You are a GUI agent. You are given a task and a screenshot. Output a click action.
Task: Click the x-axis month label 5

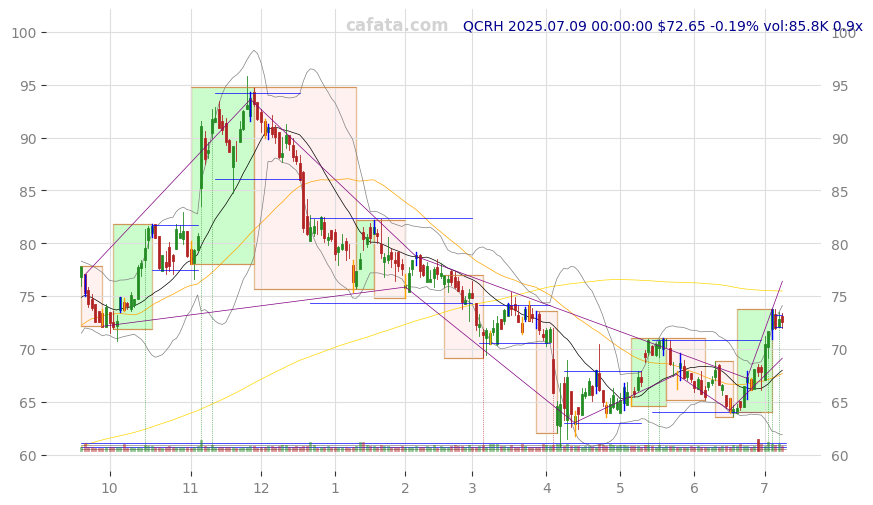tap(620, 488)
